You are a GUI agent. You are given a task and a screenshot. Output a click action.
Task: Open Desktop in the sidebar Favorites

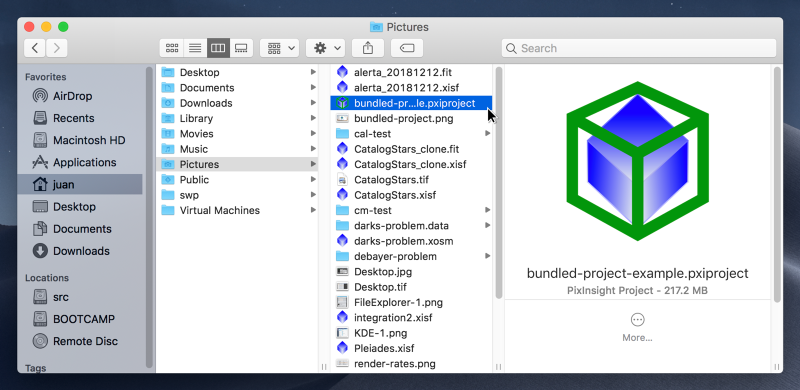click(x=80, y=207)
